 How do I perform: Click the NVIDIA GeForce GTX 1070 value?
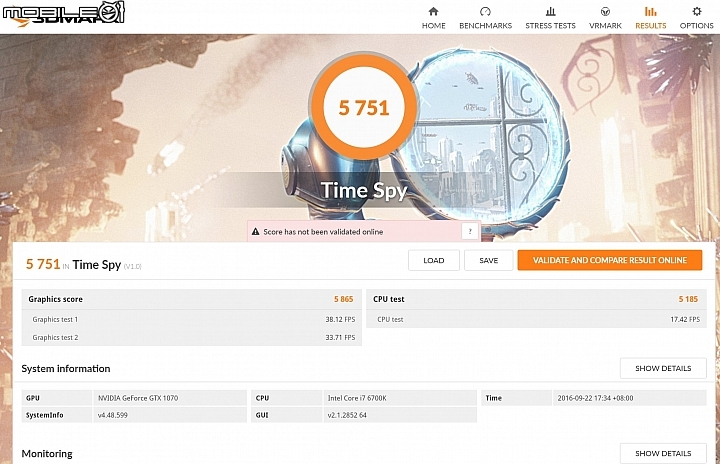pos(138,398)
